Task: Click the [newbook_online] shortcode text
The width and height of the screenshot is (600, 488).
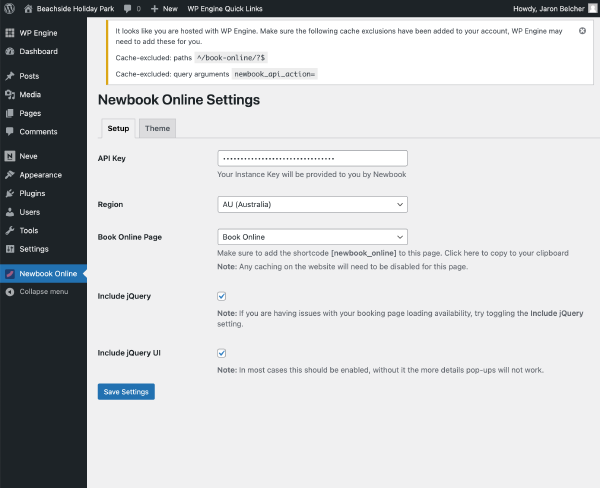Action: [364, 253]
